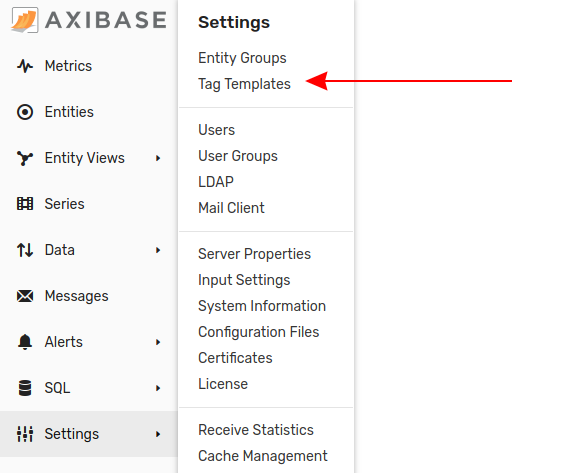Open the Server Properties link

pyautogui.click(x=254, y=254)
